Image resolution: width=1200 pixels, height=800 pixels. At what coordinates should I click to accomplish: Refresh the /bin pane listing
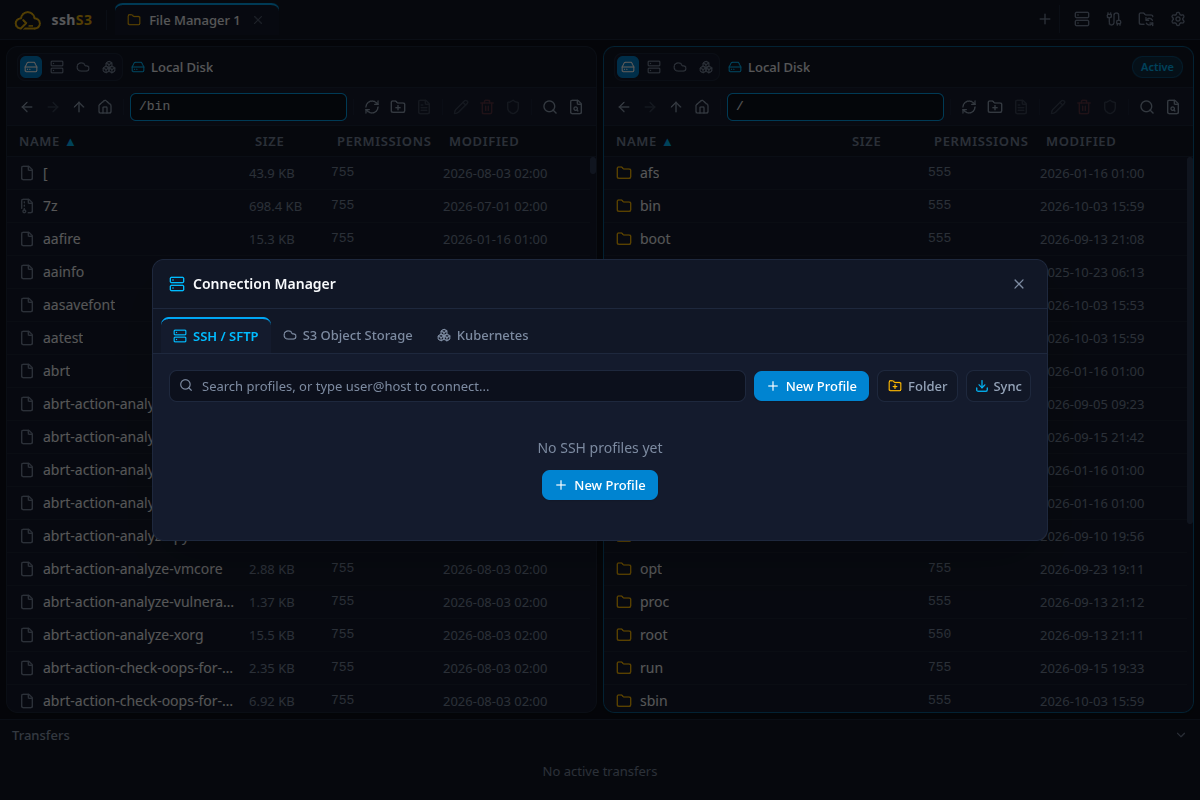point(372,107)
